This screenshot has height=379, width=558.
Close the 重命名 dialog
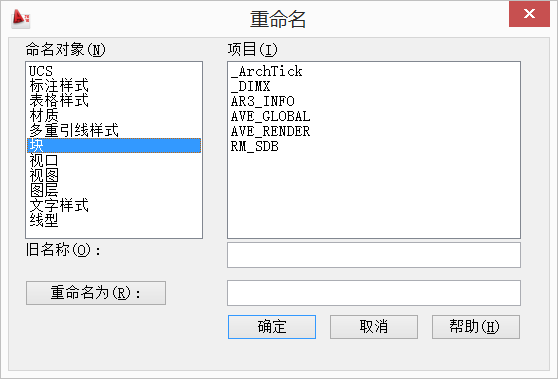tap(529, 14)
